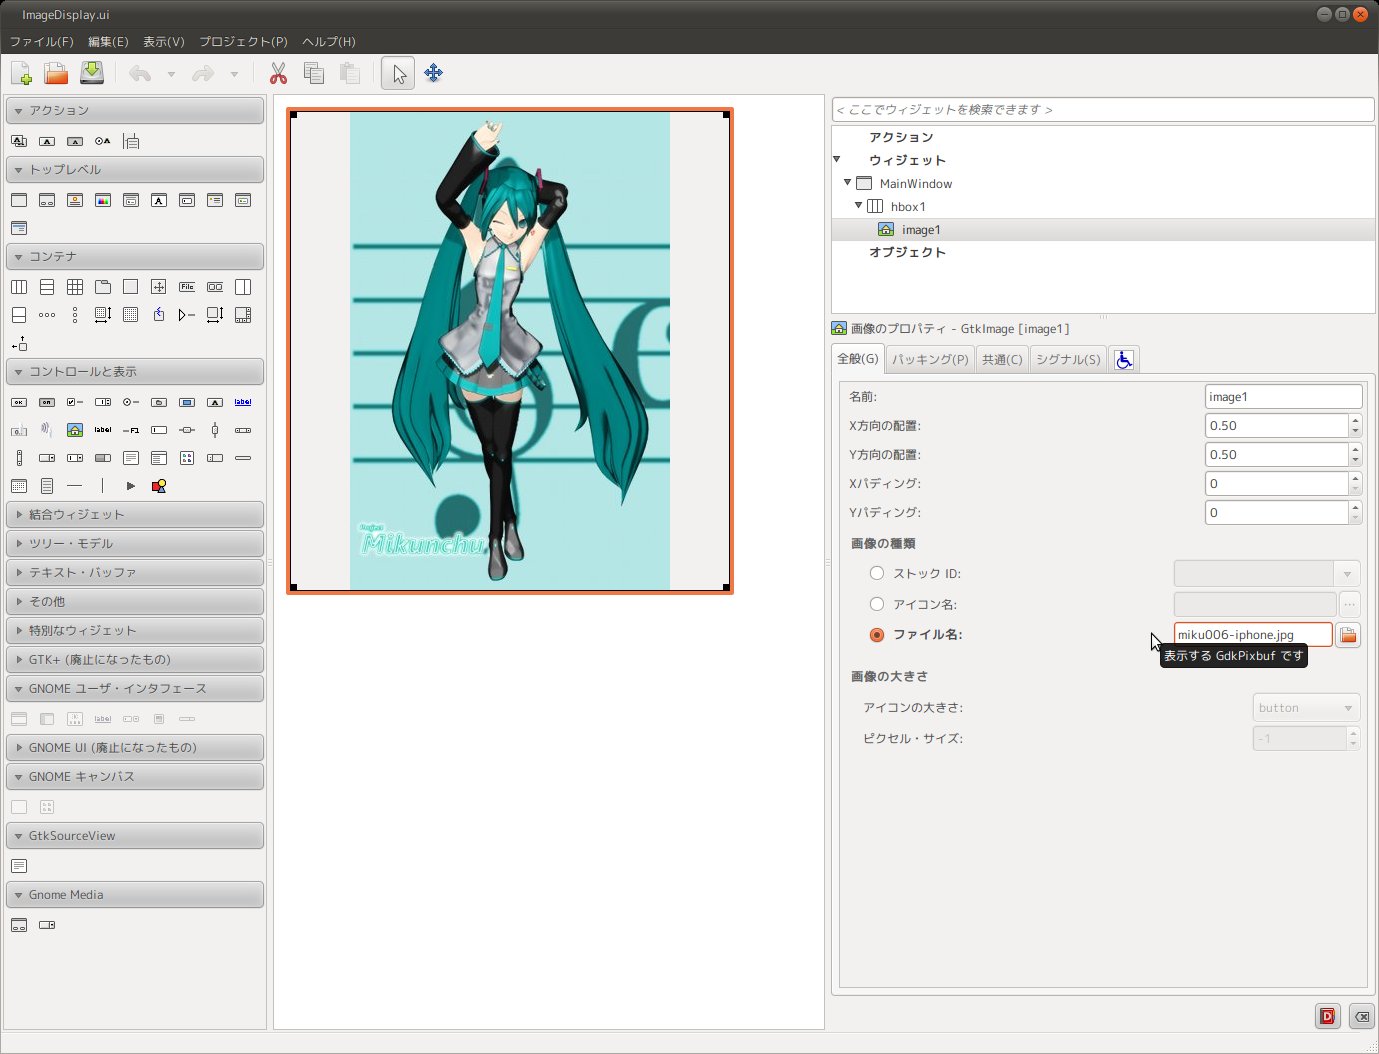Increase the Xパディング value with up arrow
Screen dimensions: 1379x1054
click(x=1355, y=478)
